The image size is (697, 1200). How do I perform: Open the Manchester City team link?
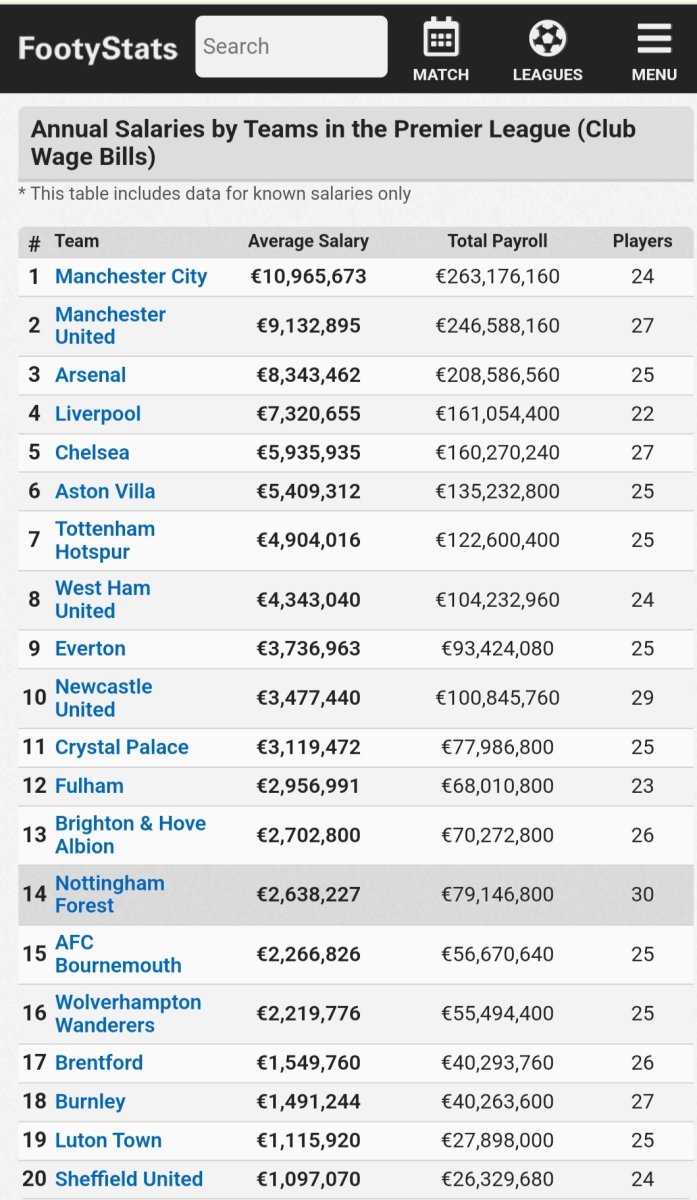tap(131, 277)
